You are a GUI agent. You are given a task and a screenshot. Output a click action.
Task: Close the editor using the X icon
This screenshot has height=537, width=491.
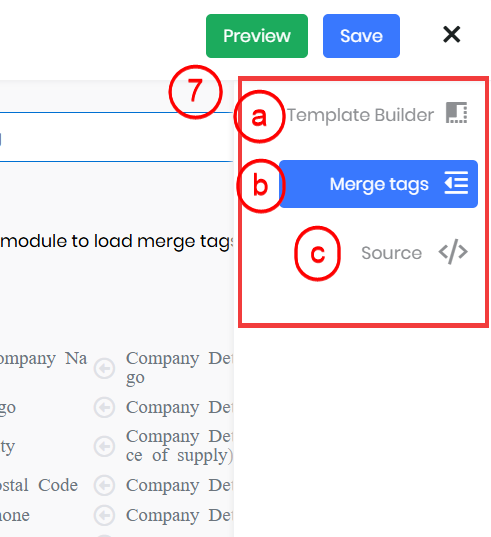(x=452, y=35)
